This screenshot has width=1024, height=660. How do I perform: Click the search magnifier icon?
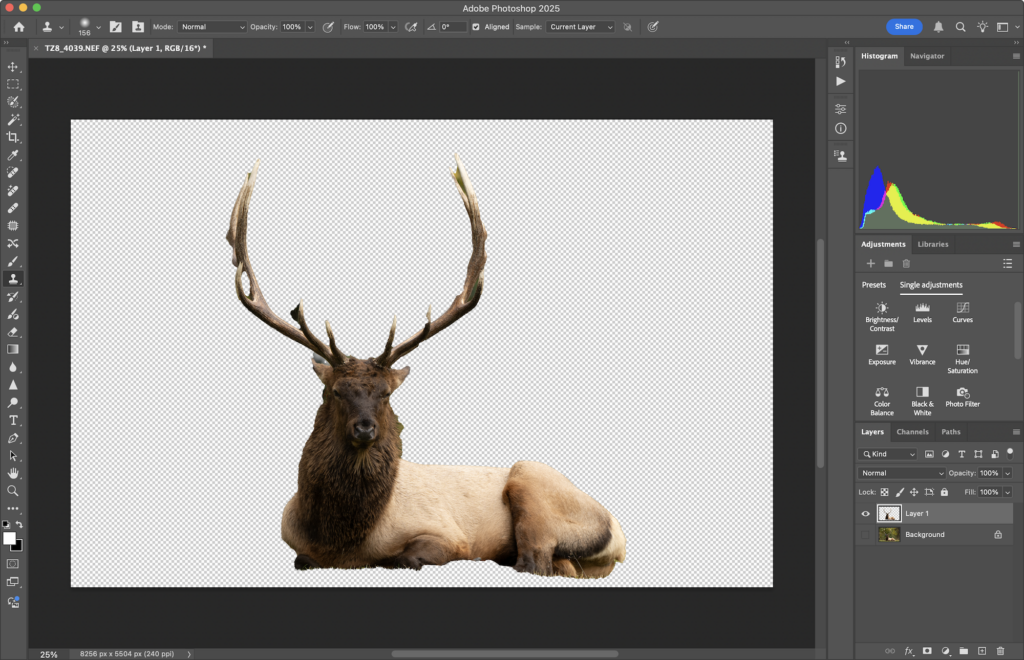pos(960,27)
